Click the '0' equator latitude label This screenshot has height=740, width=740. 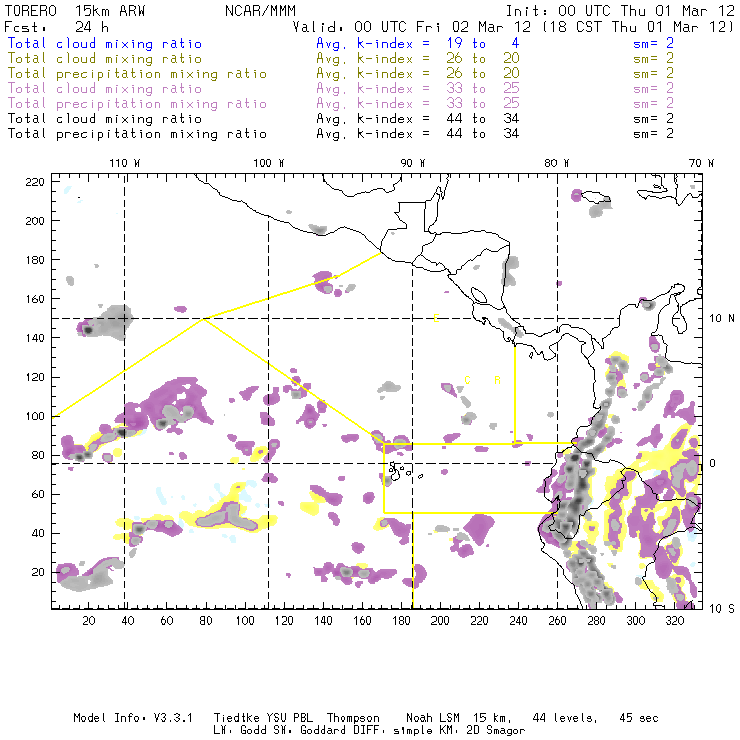713,463
